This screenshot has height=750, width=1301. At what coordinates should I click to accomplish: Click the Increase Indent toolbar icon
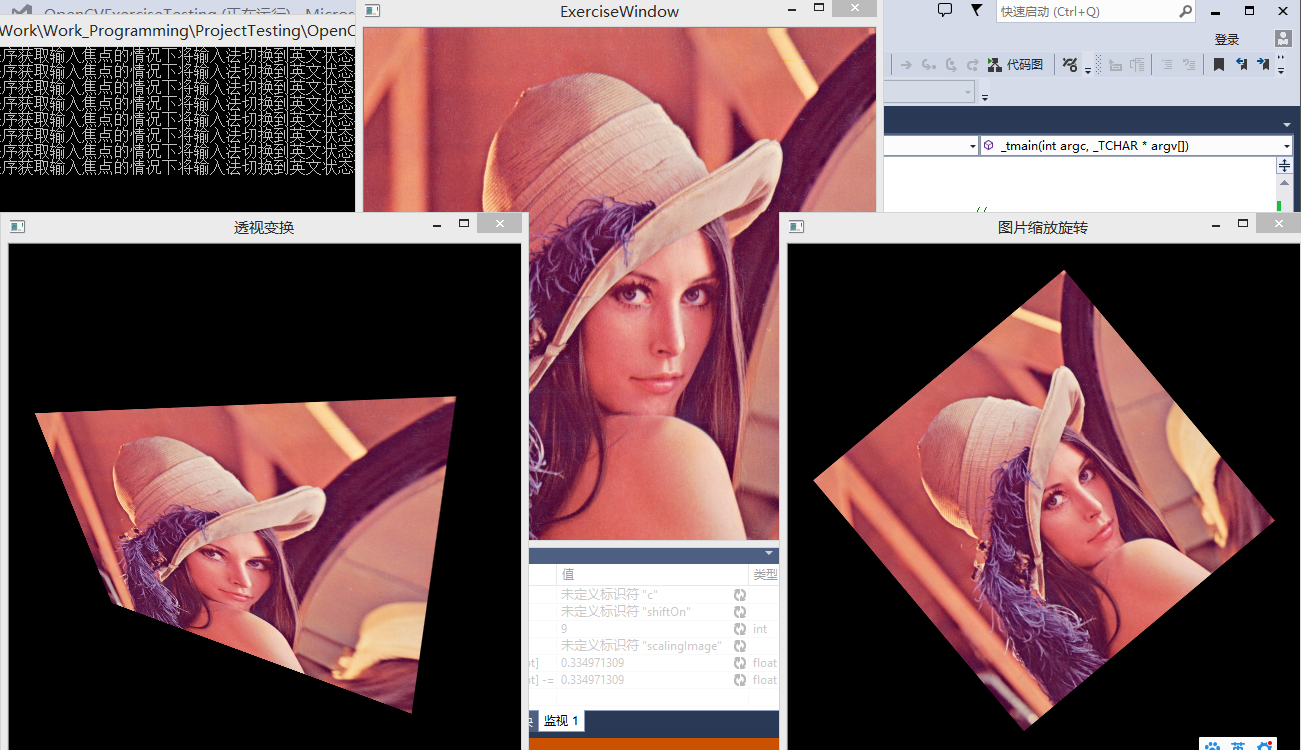click(1137, 65)
